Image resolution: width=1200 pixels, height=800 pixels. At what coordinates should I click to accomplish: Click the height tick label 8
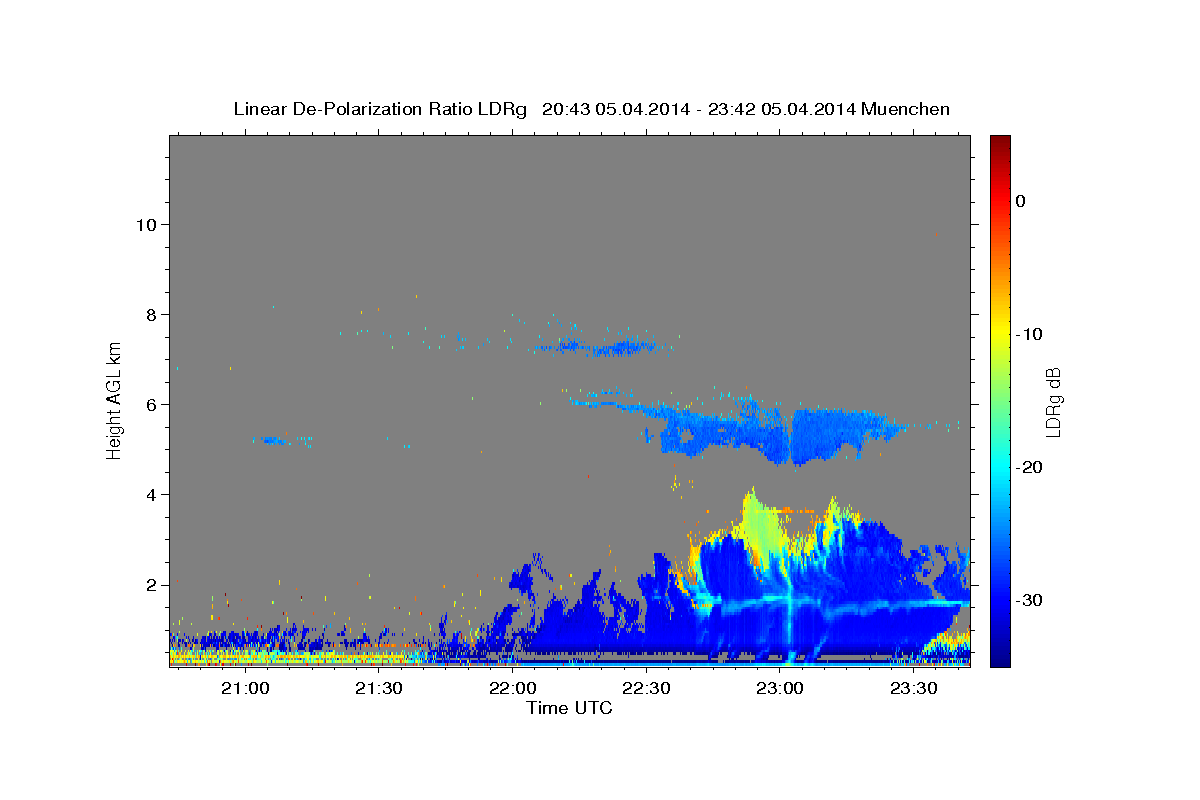point(150,315)
